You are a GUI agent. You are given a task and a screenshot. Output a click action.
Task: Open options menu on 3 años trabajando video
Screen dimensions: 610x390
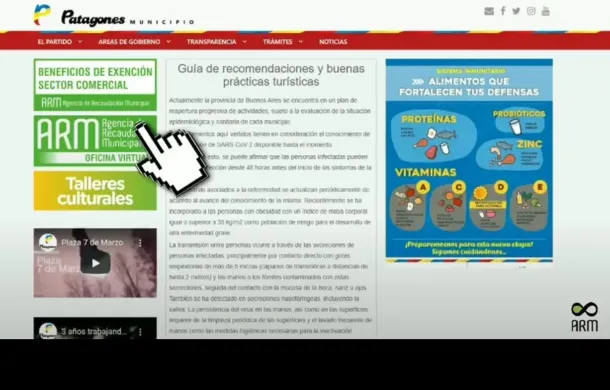(x=140, y=332)
